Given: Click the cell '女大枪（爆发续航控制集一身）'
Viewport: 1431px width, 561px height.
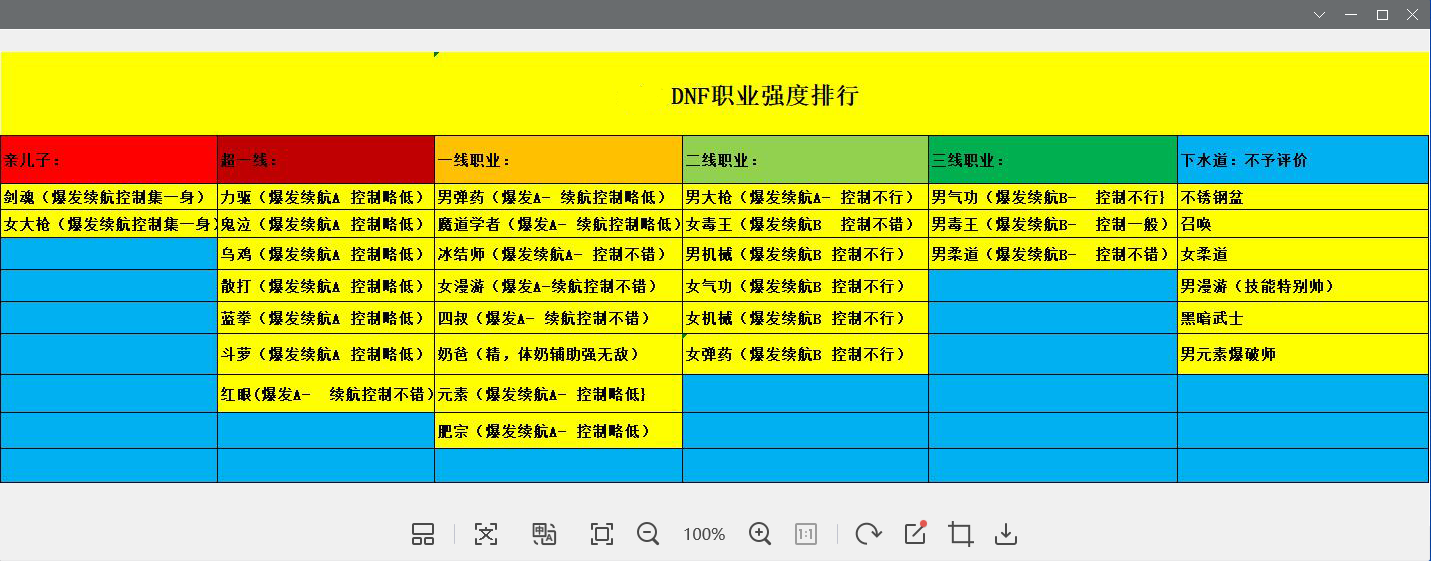Looking at the screenshot, I should 109,224.
